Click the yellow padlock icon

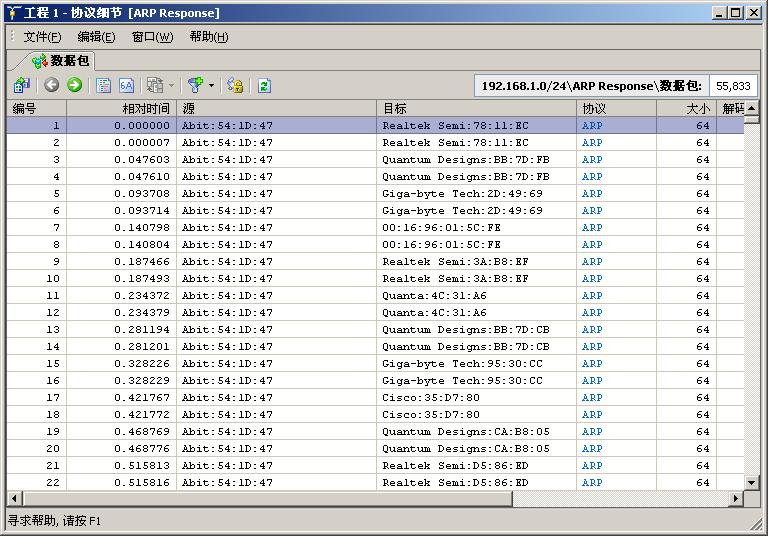(x=235, y=86)
